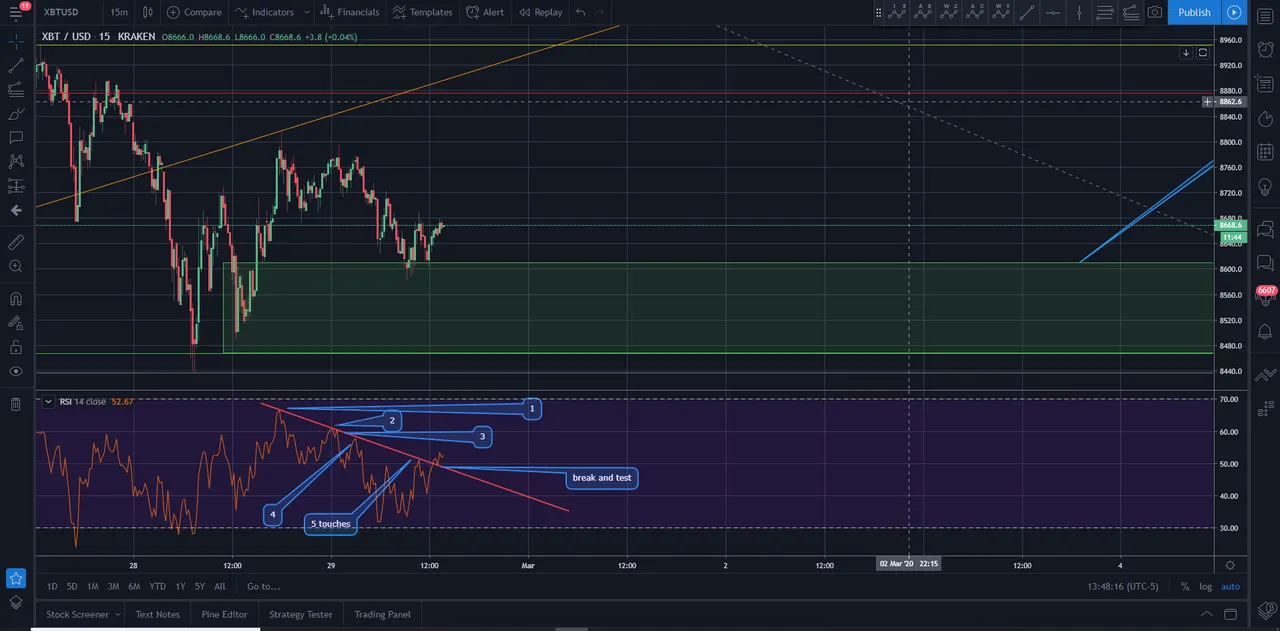This screenshot has width=1280, height=631.
Task: Open the candlestick chart style selector
Action: click(148, 12)
